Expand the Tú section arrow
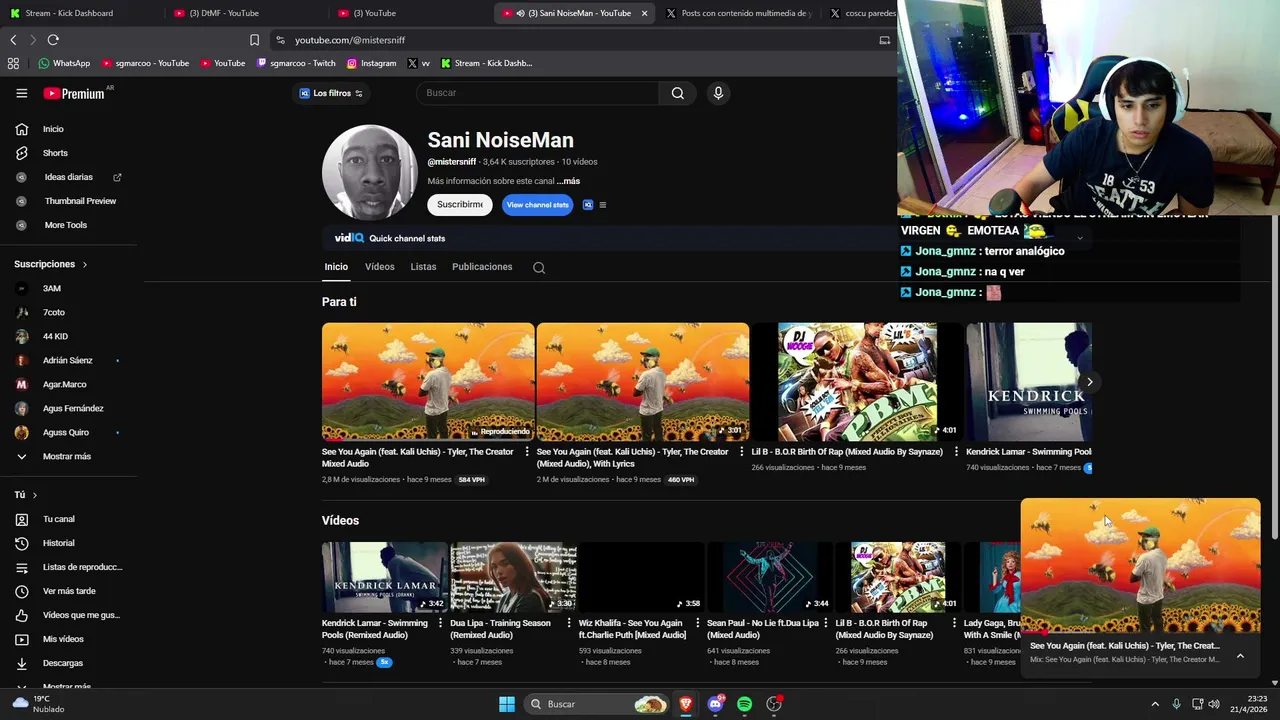The image size is (1280, 720). coord(34,495)
